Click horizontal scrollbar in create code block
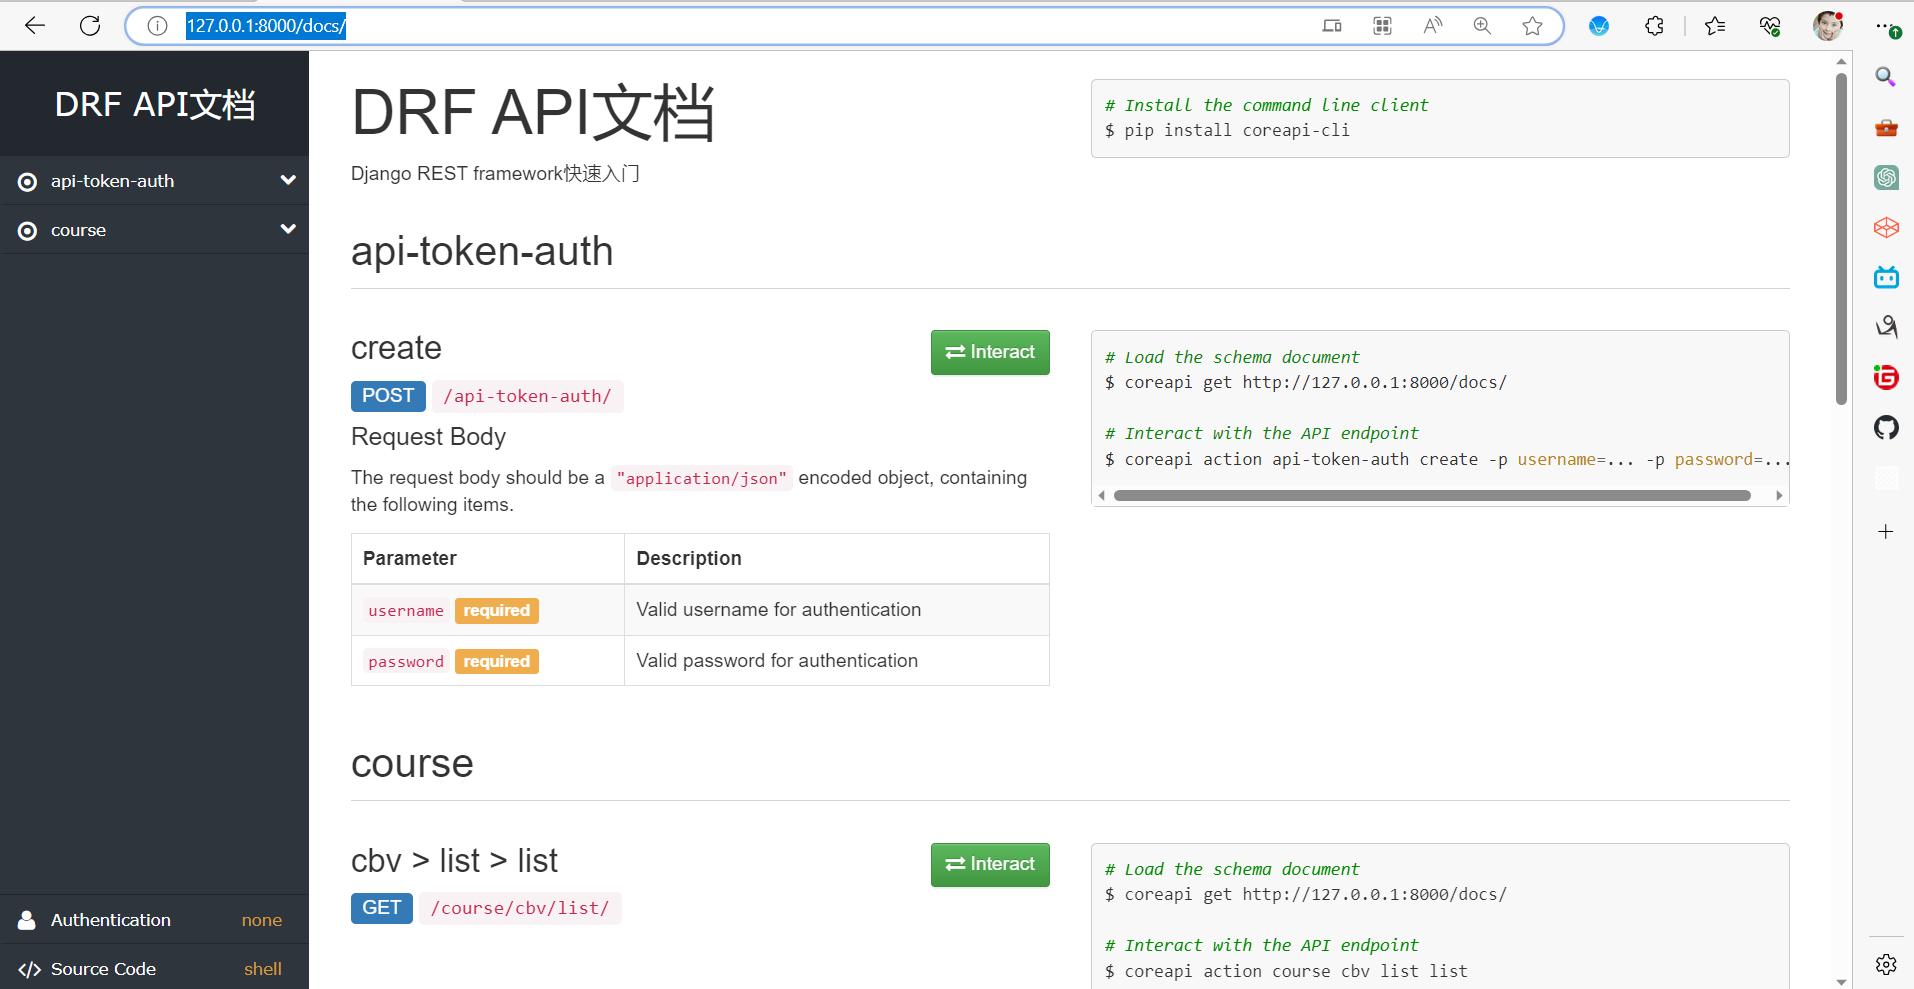 1432,495
